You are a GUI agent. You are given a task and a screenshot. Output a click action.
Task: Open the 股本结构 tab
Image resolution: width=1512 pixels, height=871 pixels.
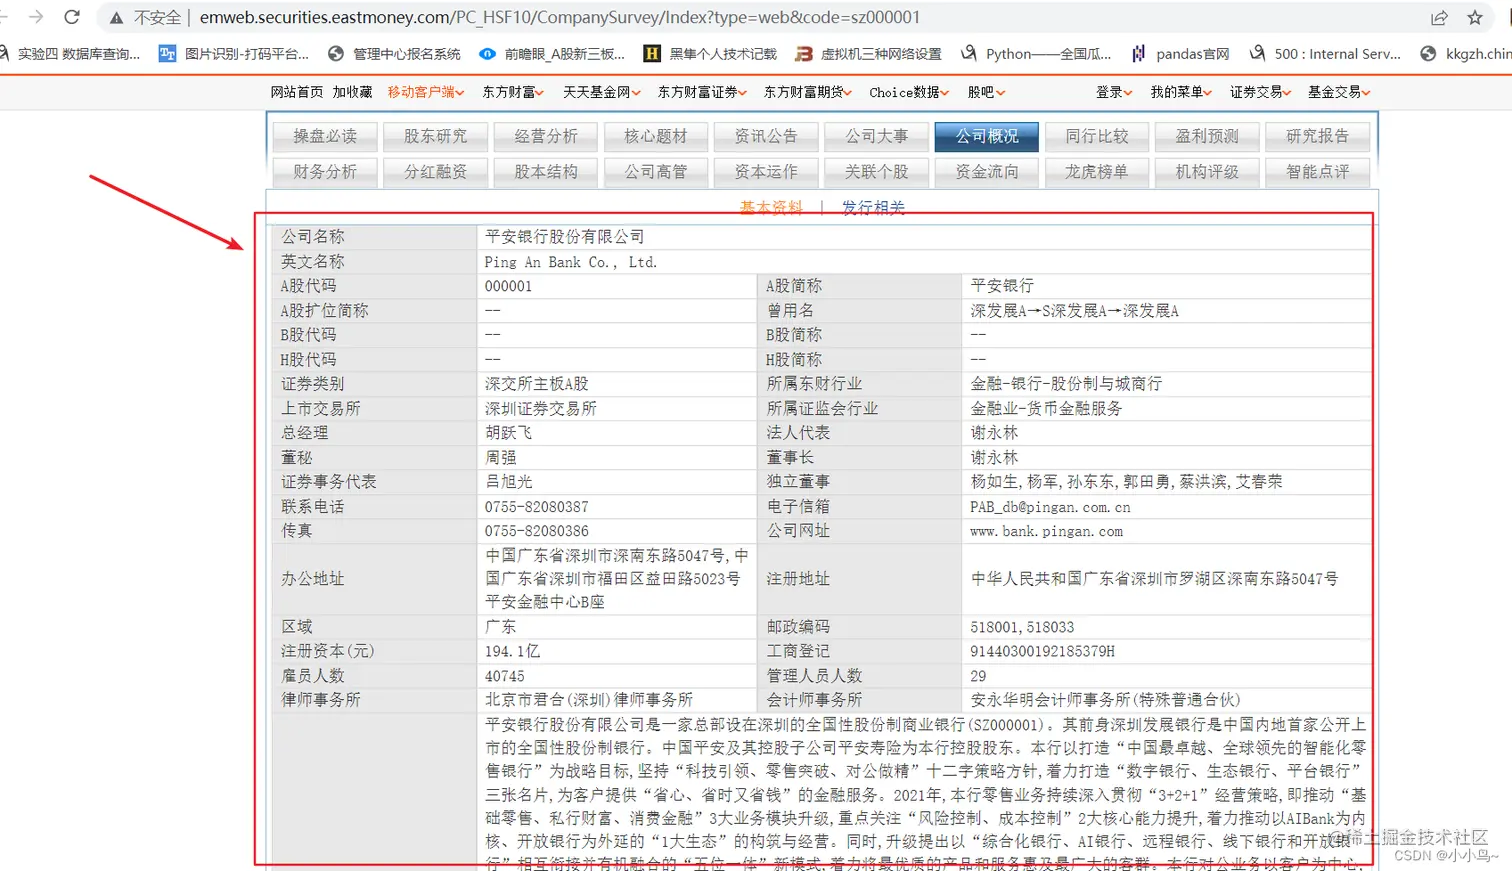[x=546, y=172]
